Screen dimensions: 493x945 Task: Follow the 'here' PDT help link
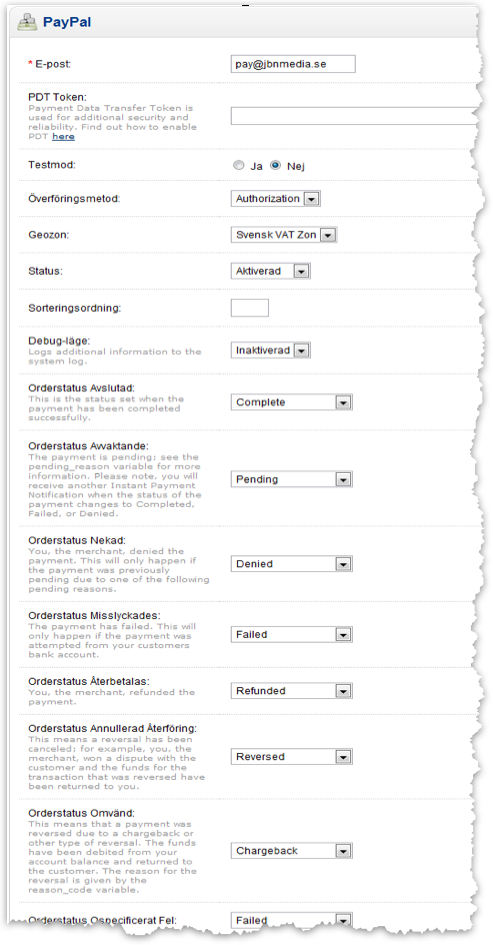[63, 136]
